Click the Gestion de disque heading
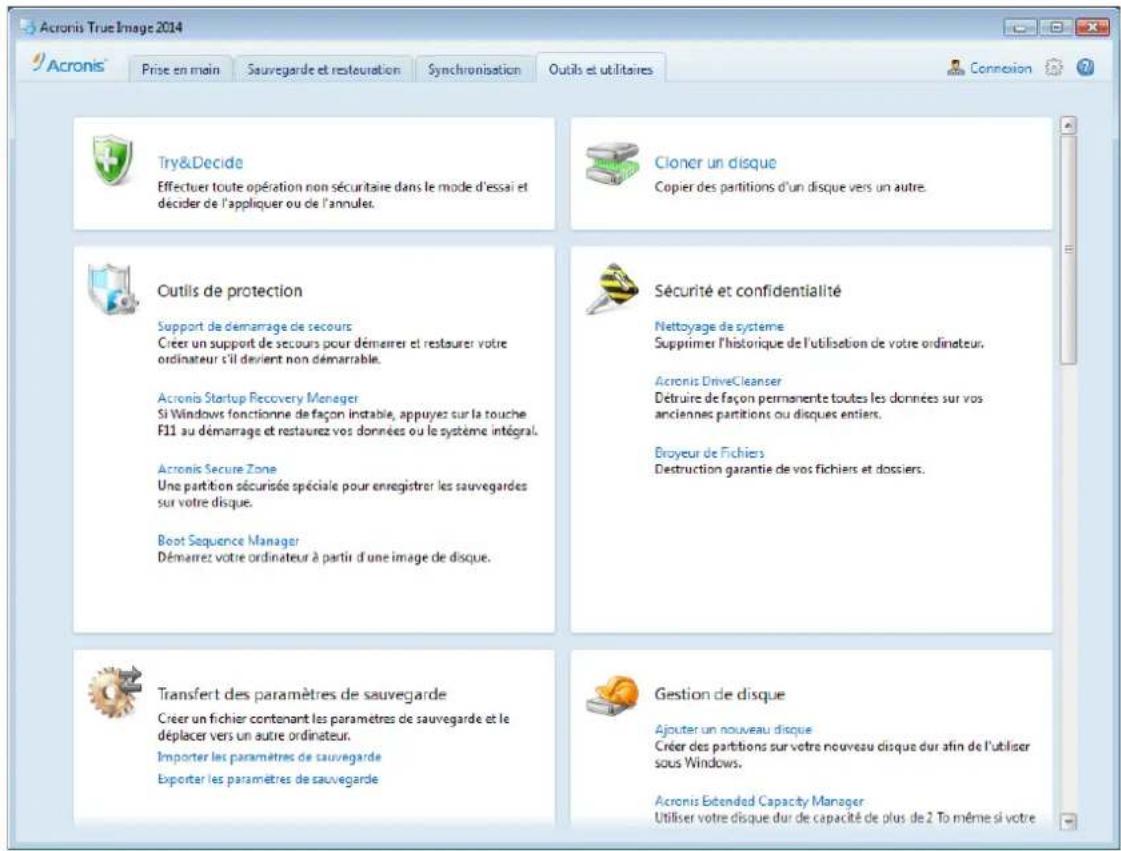 tap(719, 694)
